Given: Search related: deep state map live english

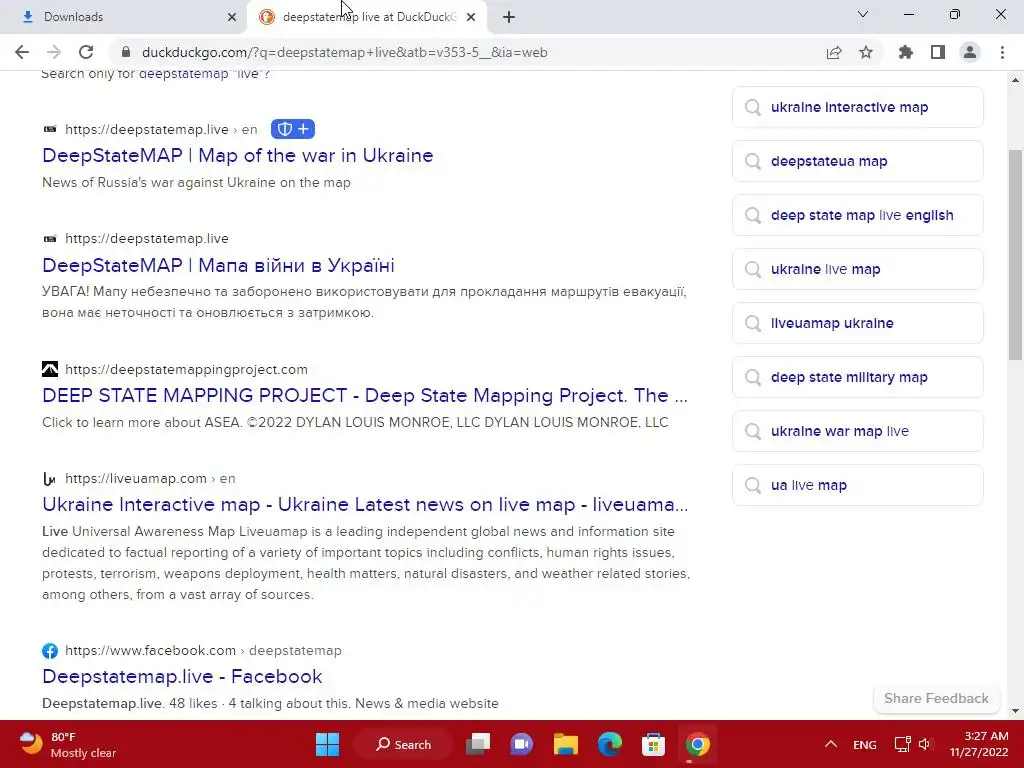Looking at the screenshot, I should (857, 216).
